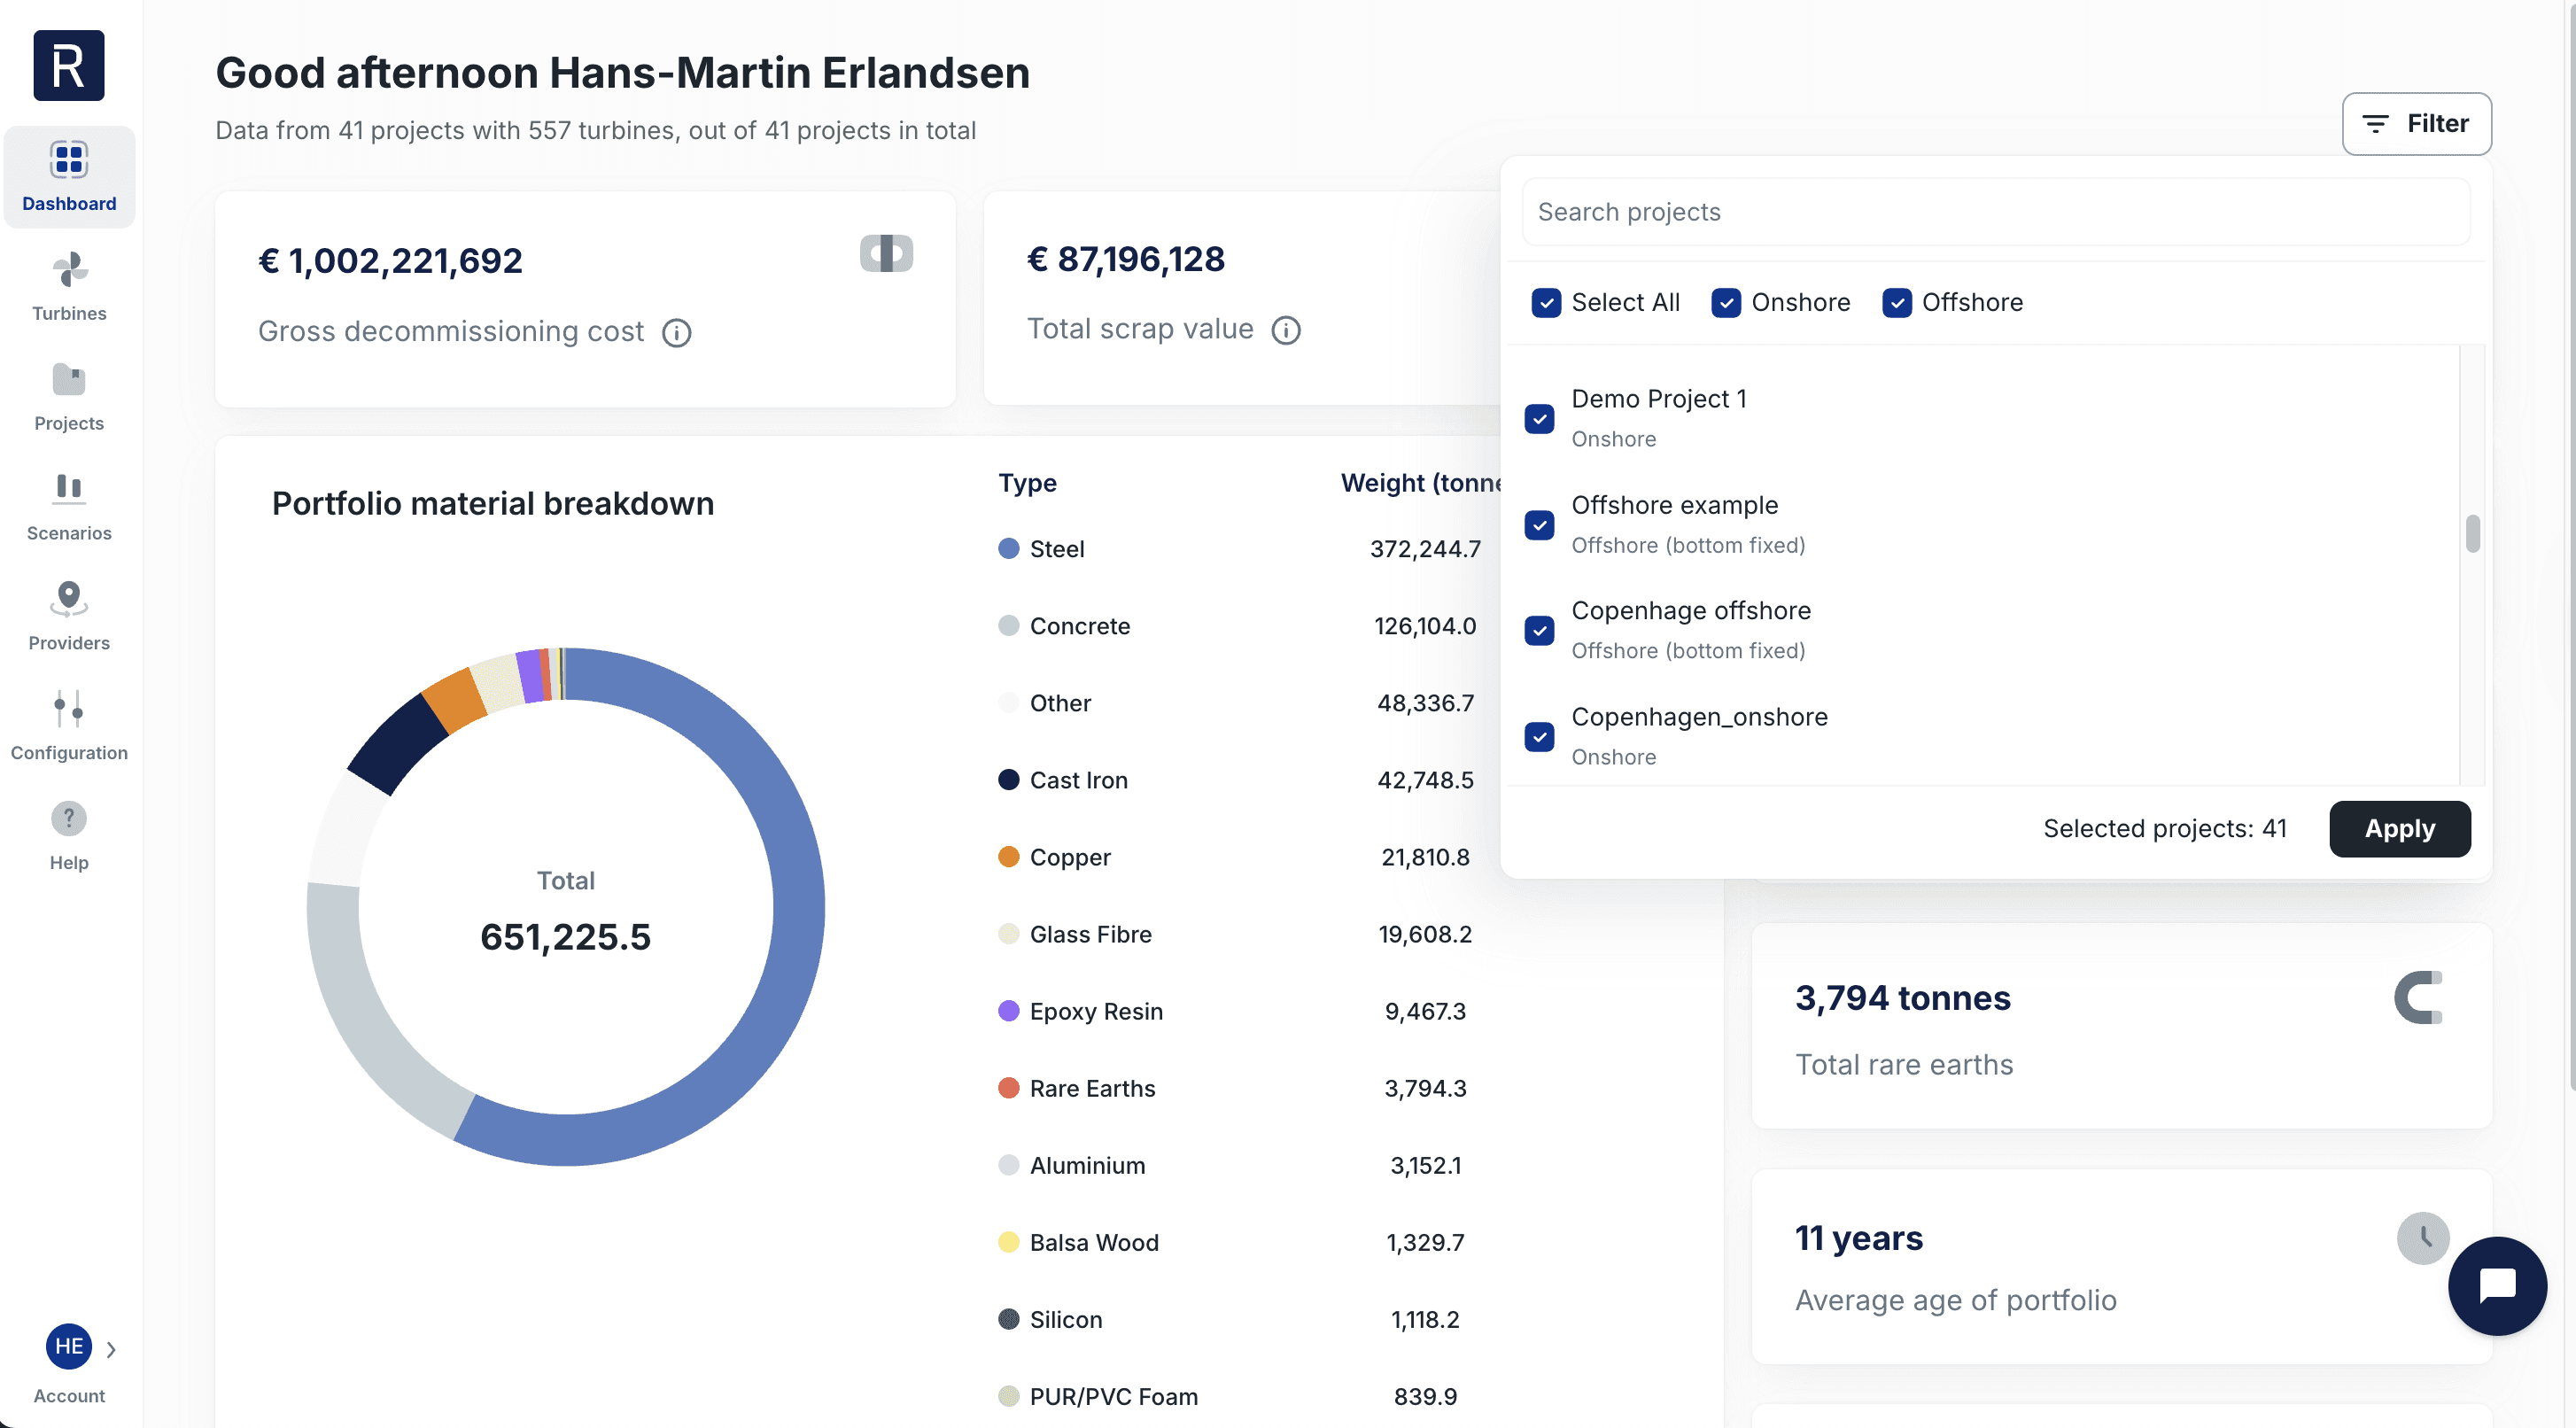The image size is (2576, 1428).
Task: Expand Account menu chevron
Action: coord(111,1349)
